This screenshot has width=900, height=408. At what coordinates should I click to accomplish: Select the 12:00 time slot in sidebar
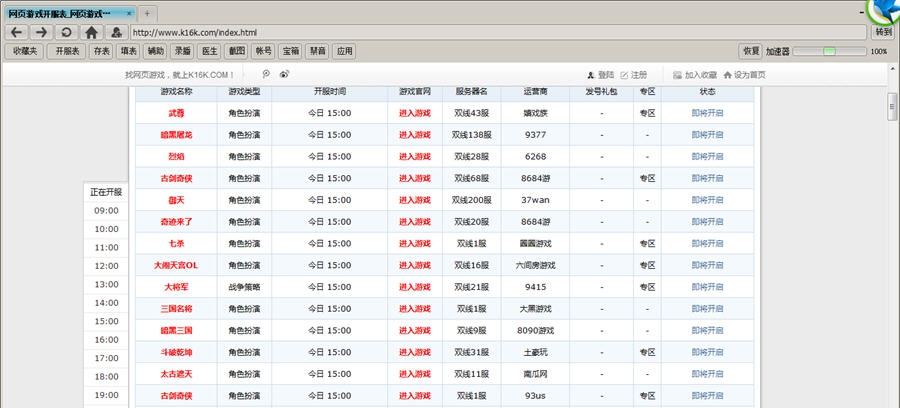tap(107, 266)
